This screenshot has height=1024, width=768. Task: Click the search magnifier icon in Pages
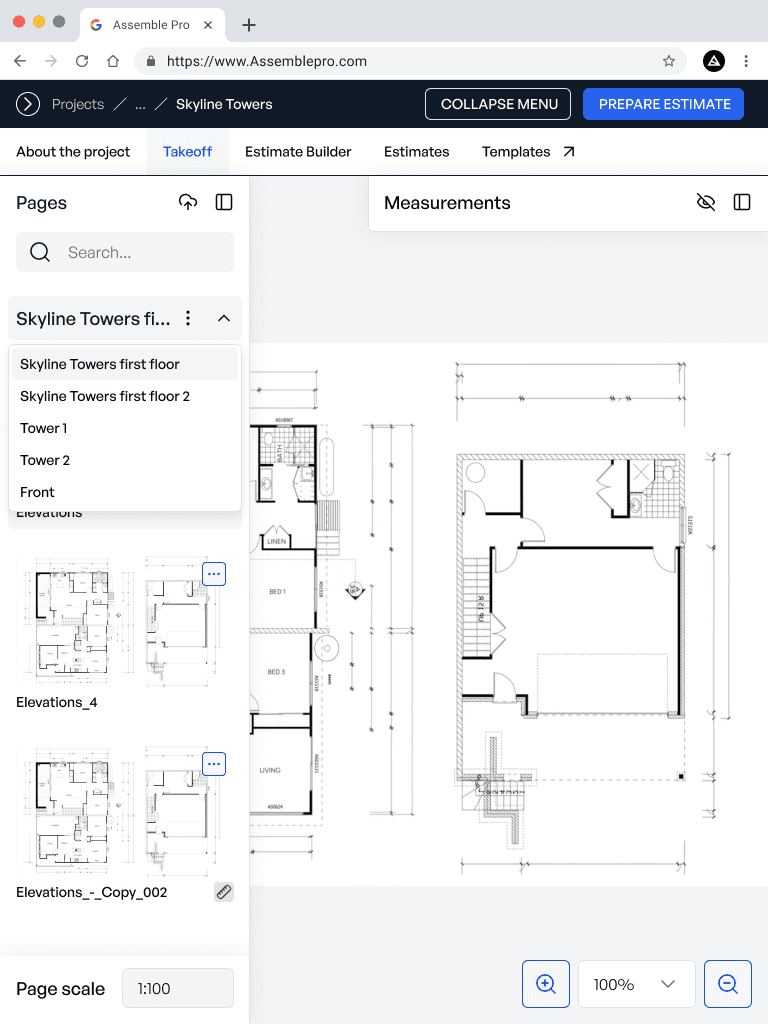[x=40, y=252]
